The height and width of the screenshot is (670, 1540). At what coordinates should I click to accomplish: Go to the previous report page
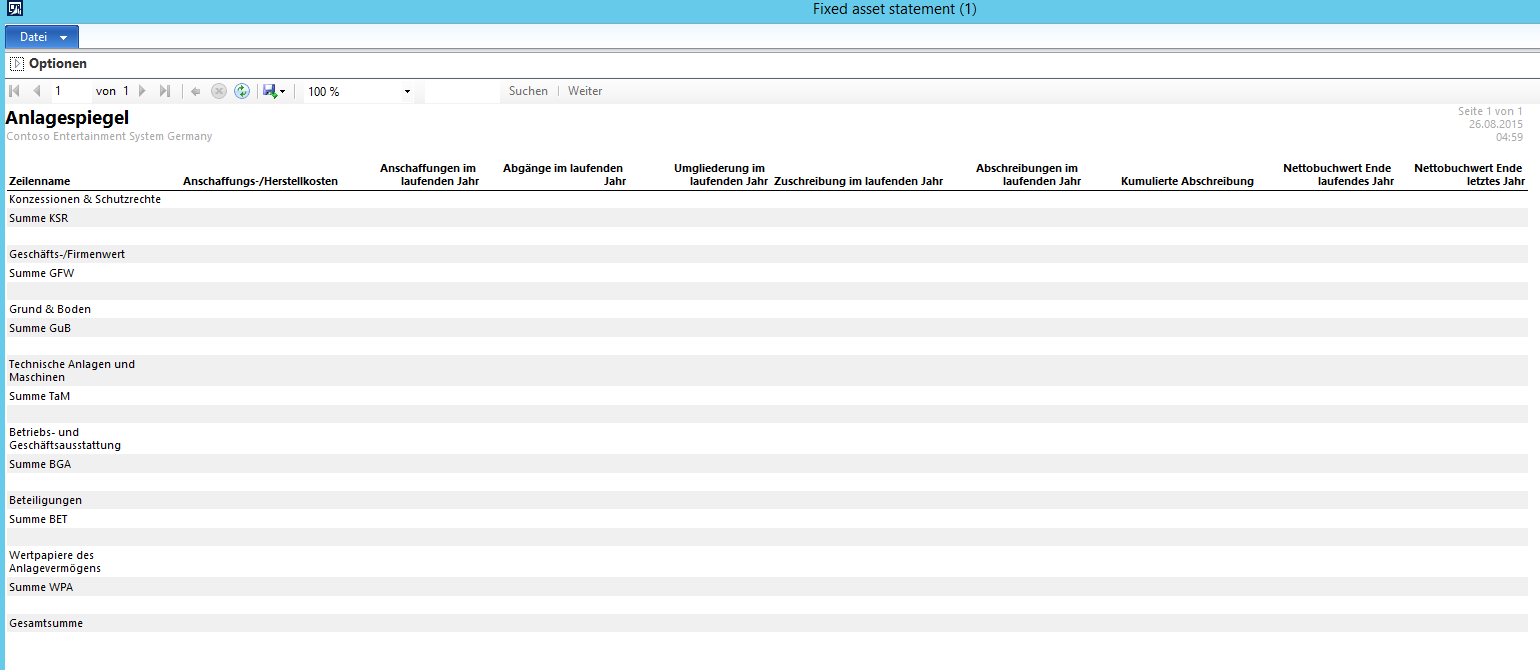click(x=37, y=91)
